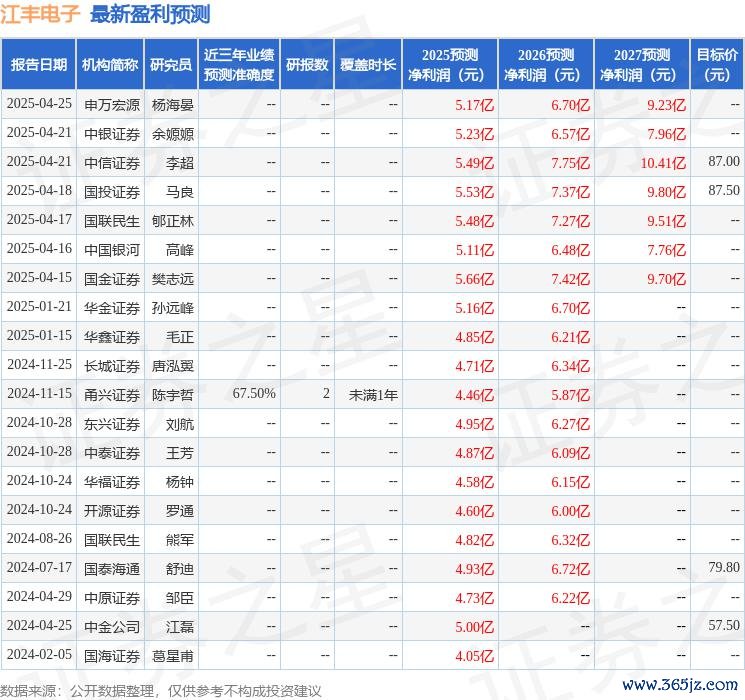745x700 pixels.
Task: Click institution 华福证券
Action: click(x=112, y=482)
